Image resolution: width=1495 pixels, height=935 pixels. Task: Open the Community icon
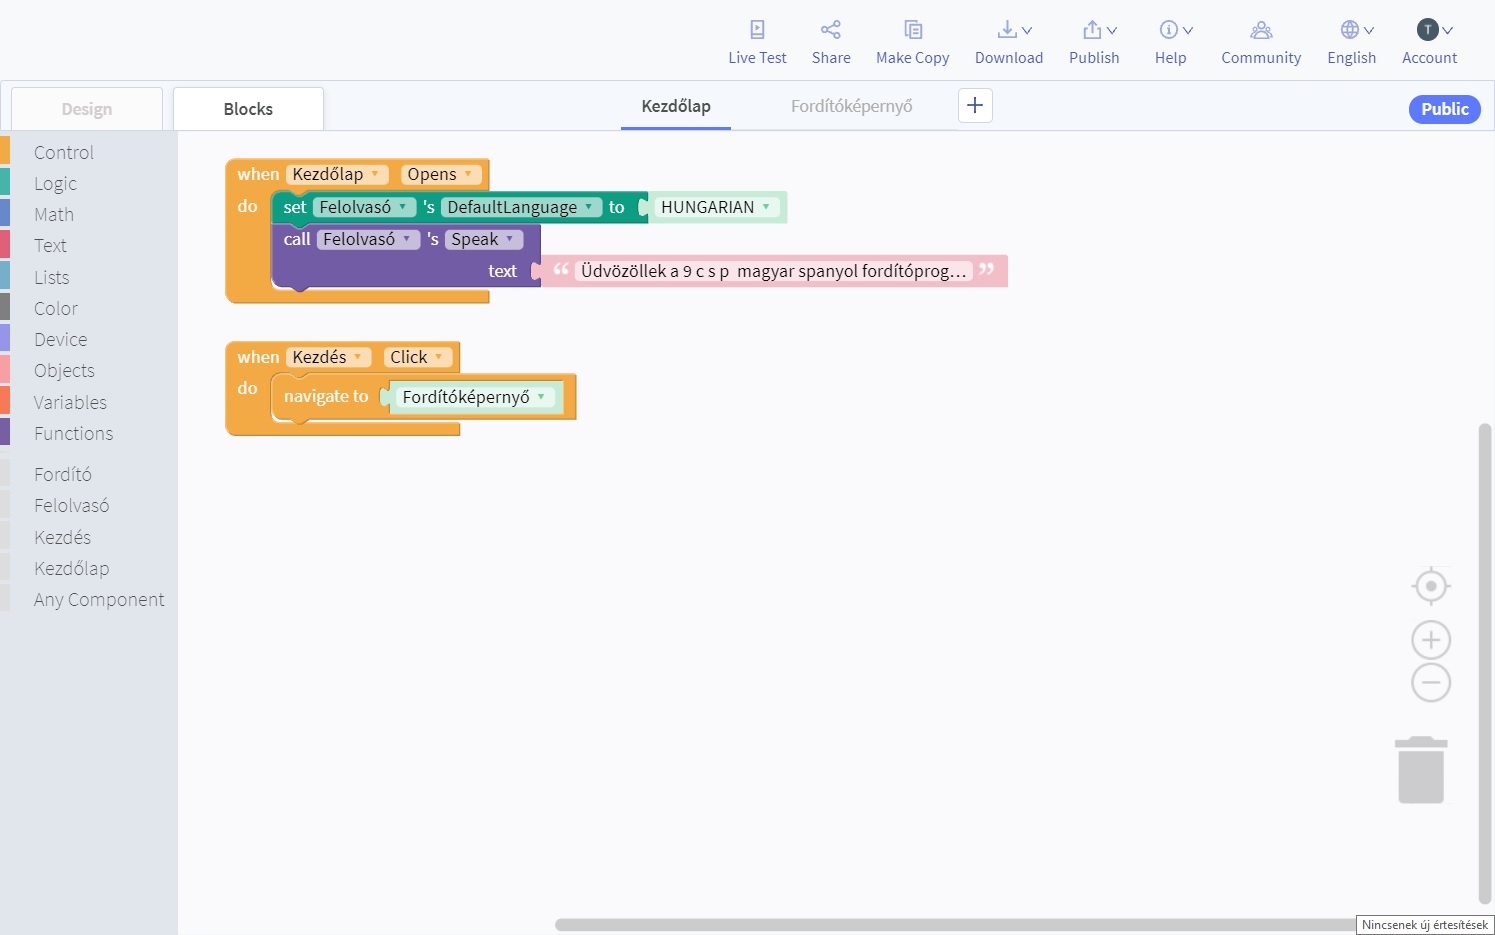point(1260,30)
